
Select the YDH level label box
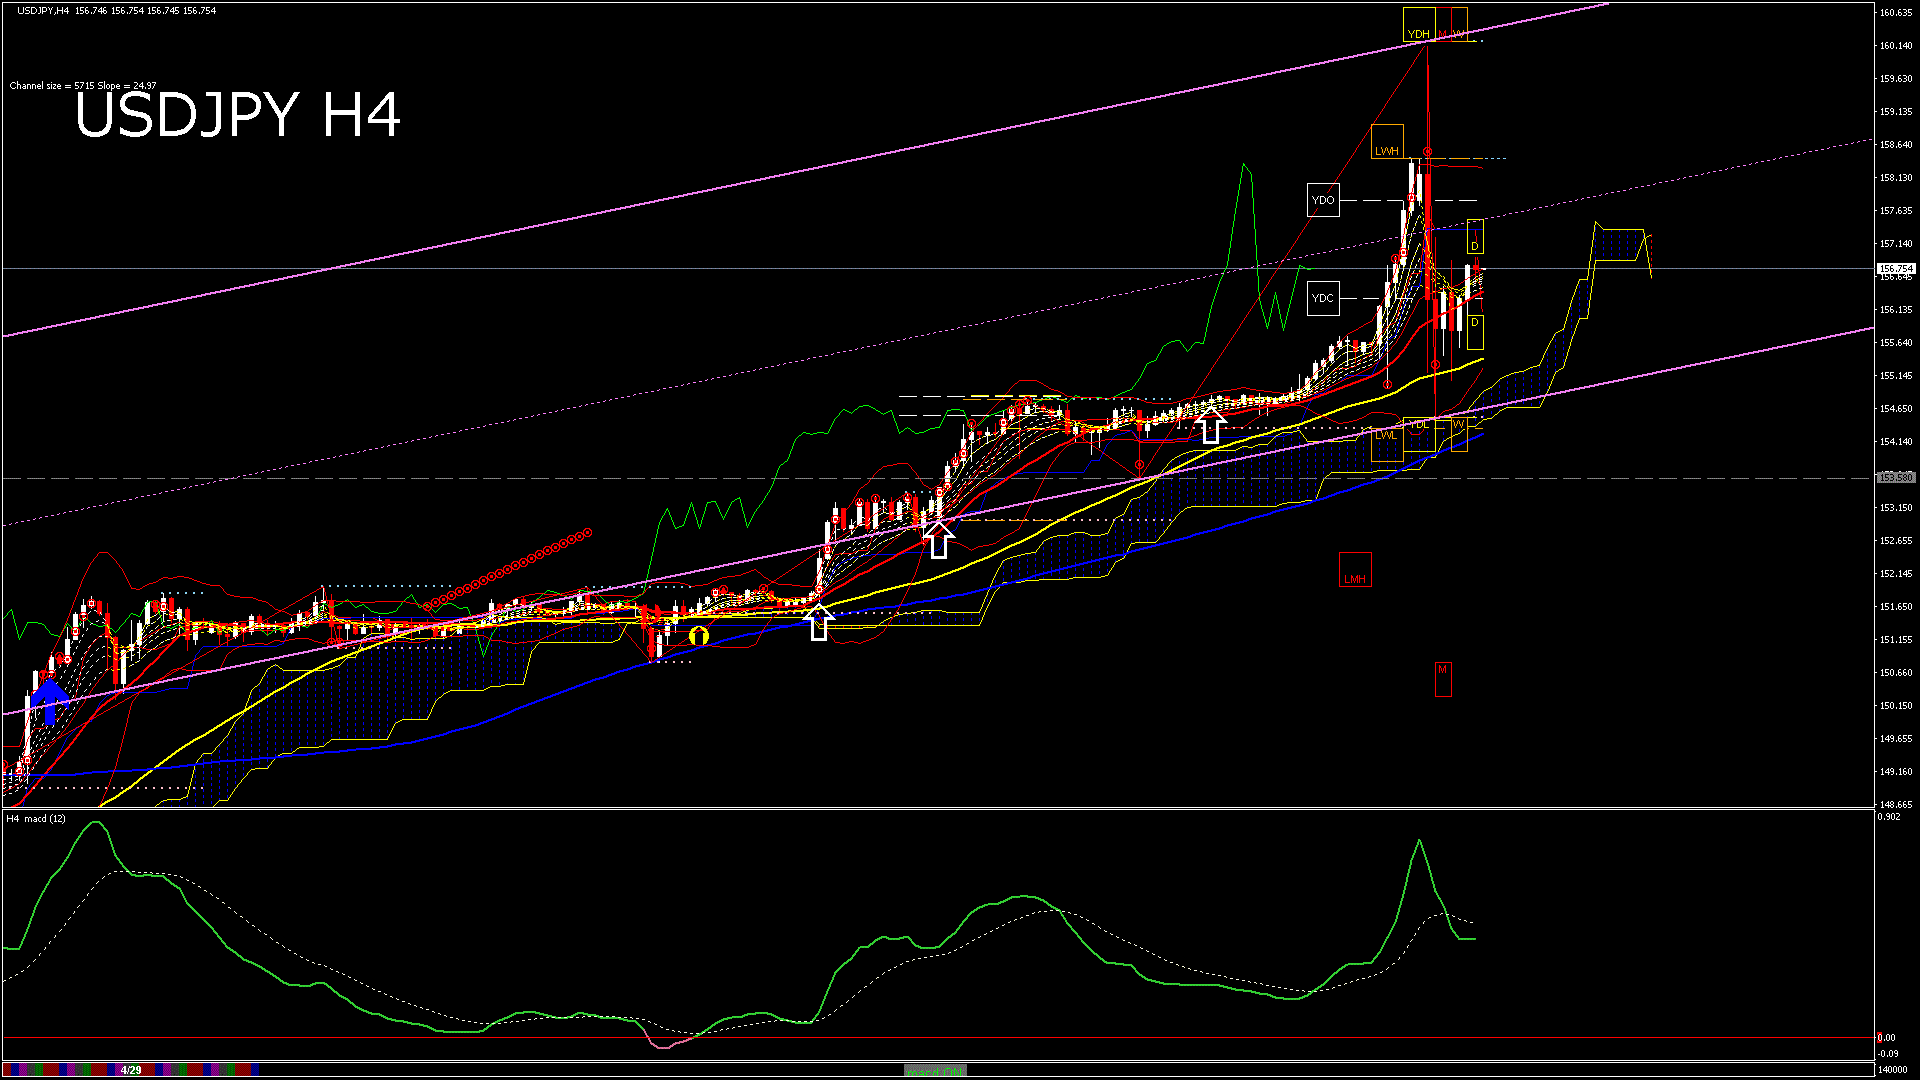[1418, 25]
